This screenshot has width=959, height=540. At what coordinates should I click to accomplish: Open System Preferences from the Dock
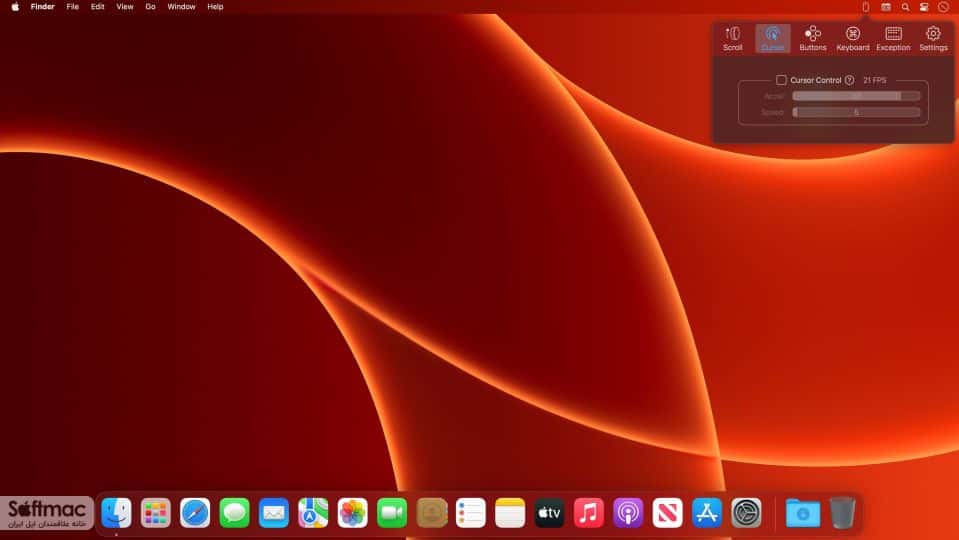[x=746, y=512]
